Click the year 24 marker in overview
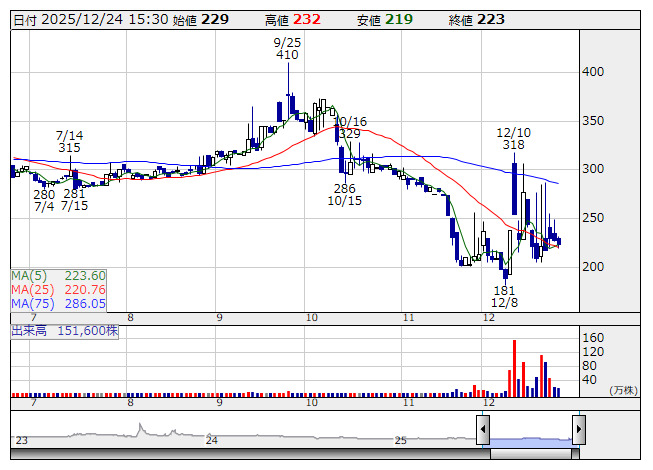This screenshot has height=470, width=653. click(212, 440)
